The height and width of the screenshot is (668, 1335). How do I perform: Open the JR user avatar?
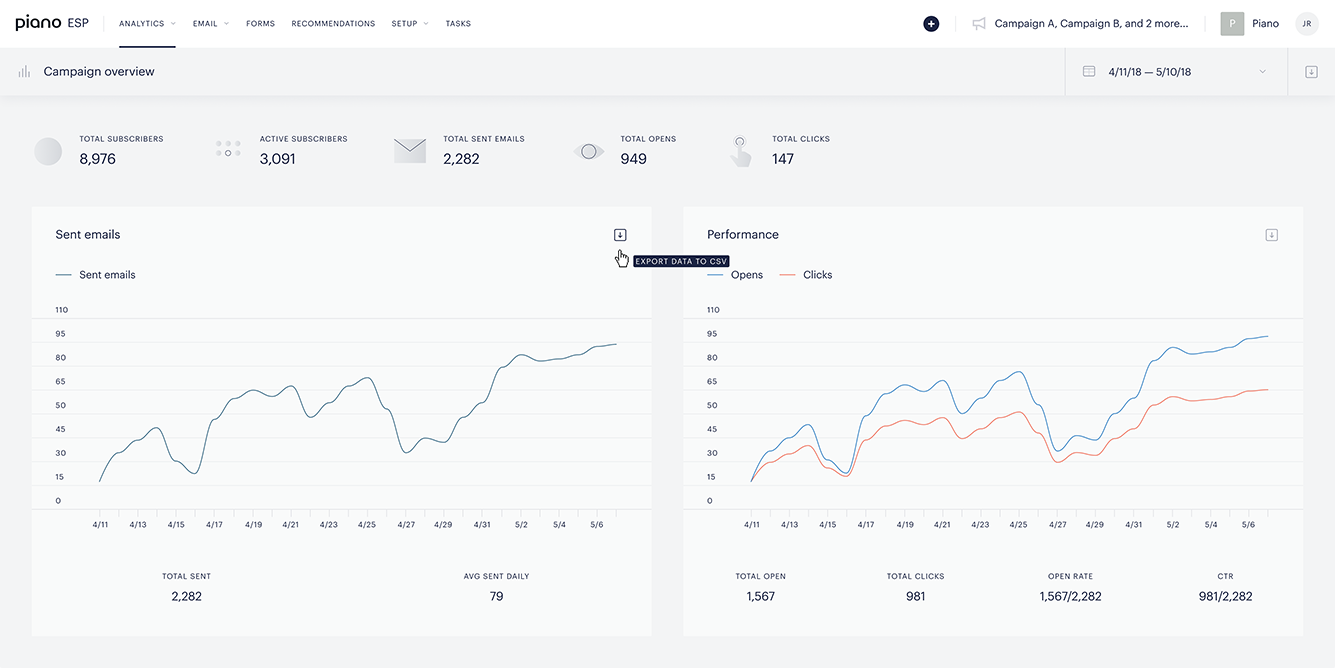pos(1306,24)
